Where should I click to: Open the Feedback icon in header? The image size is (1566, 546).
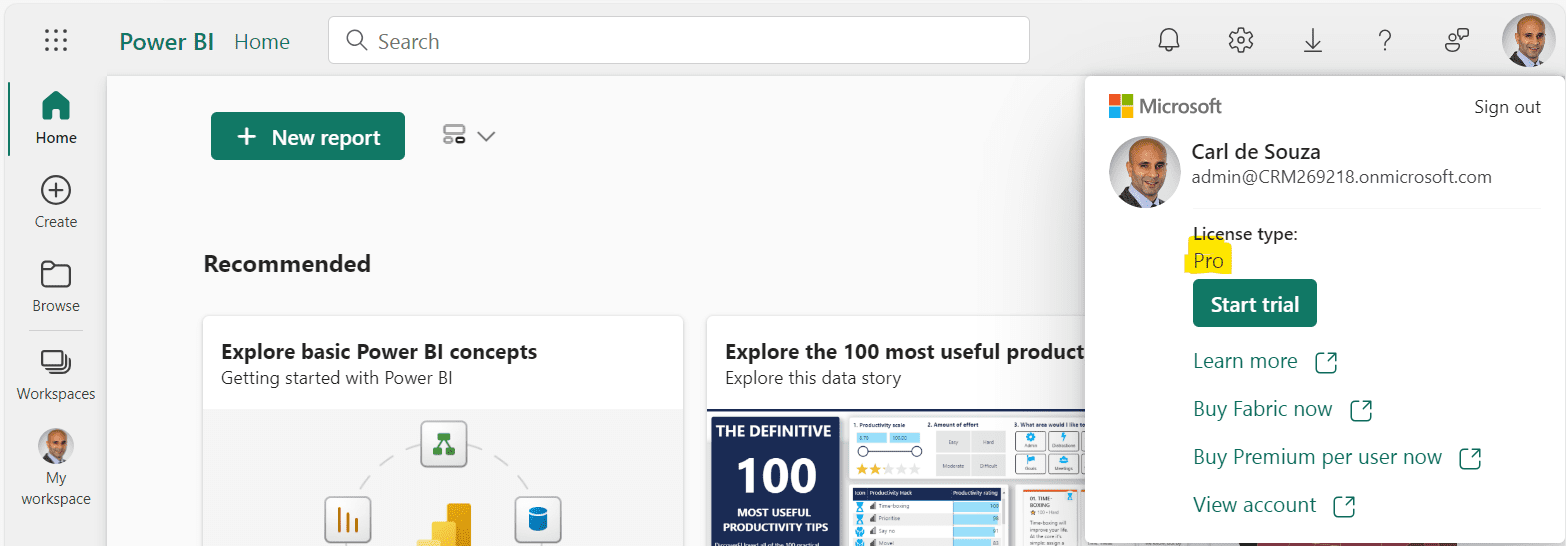(1457, 41)
